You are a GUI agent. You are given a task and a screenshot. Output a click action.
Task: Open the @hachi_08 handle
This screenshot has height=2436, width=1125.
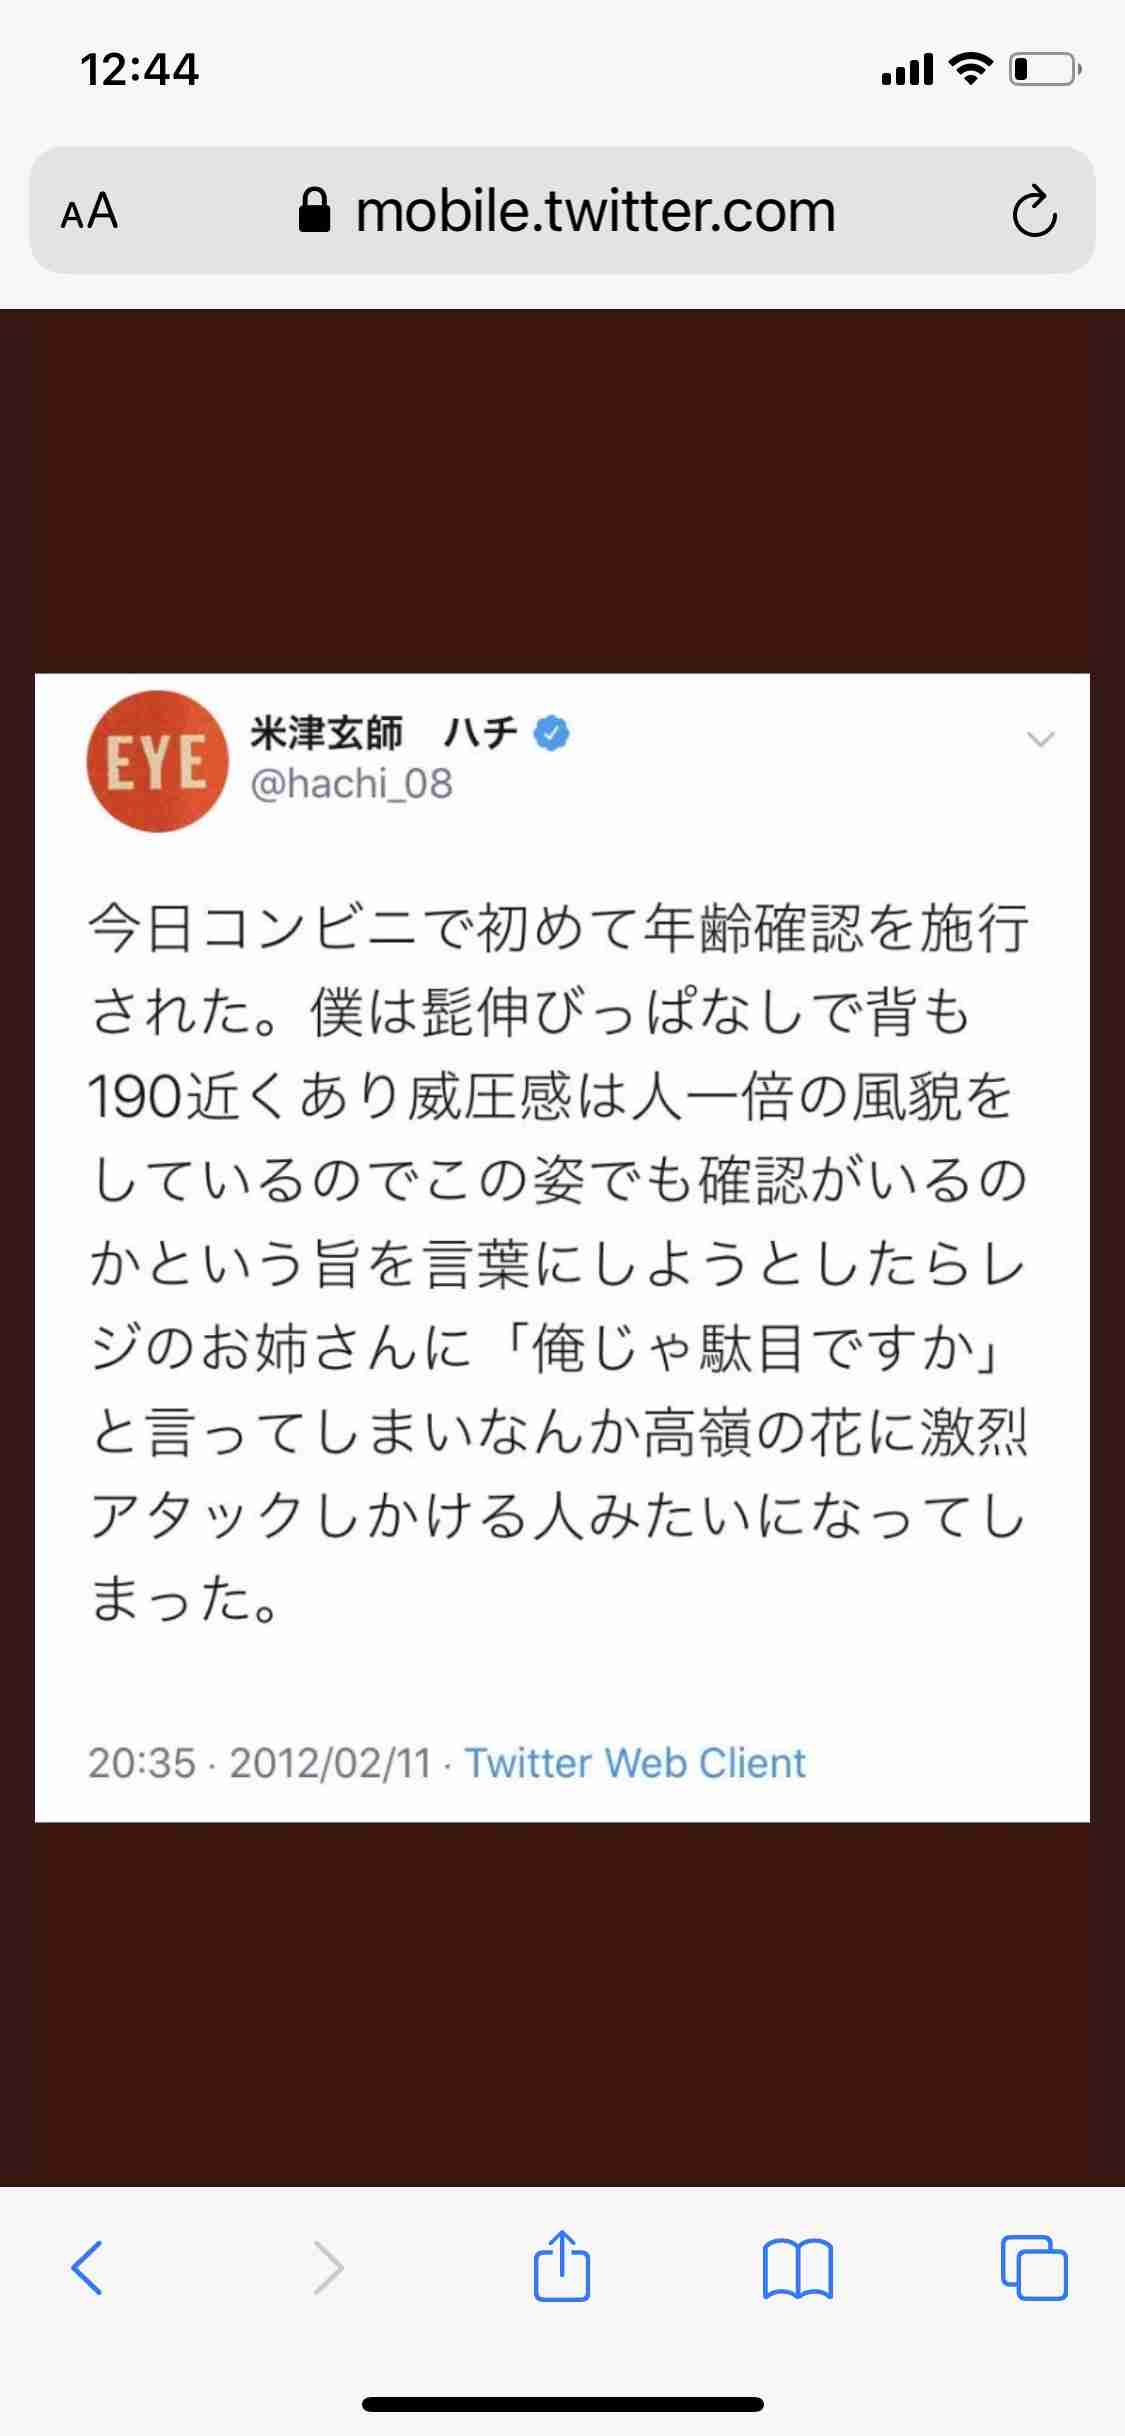(x=351, y=784)
